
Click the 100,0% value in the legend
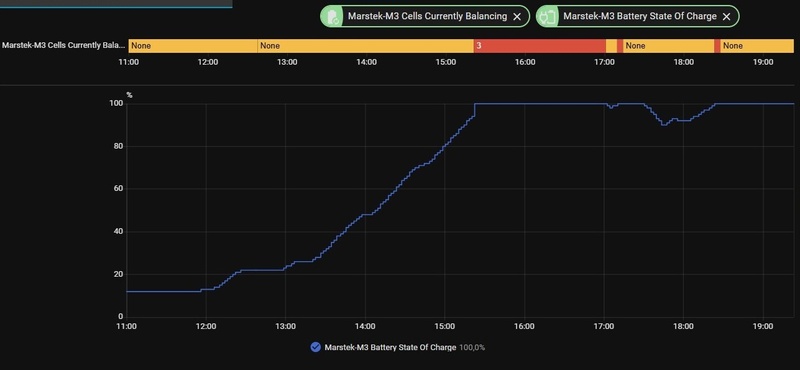point(472,348)
